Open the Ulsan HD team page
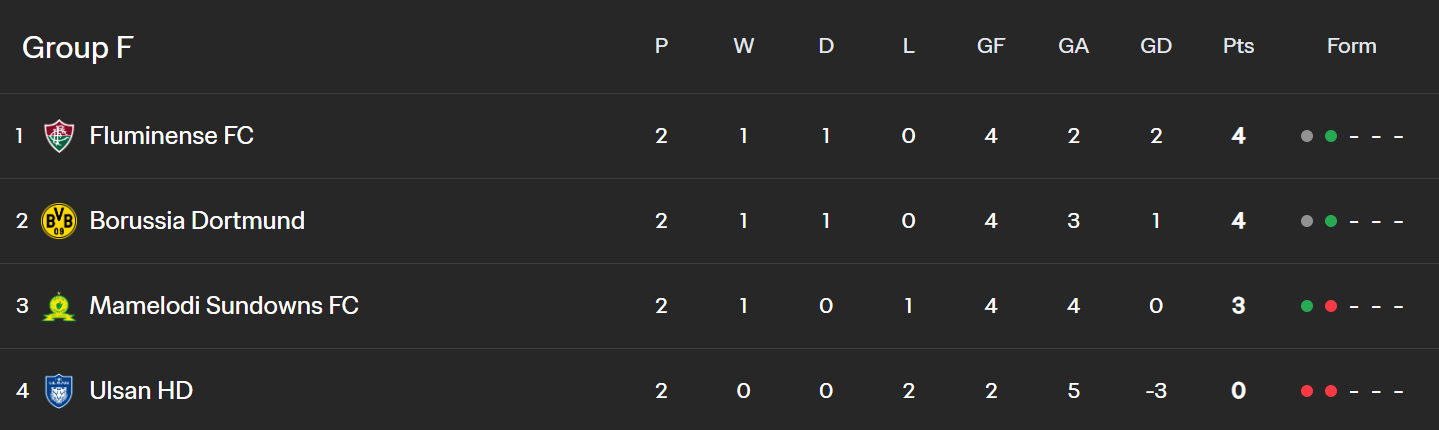Screen dimensions: 1439x430 tap(141, 391)
